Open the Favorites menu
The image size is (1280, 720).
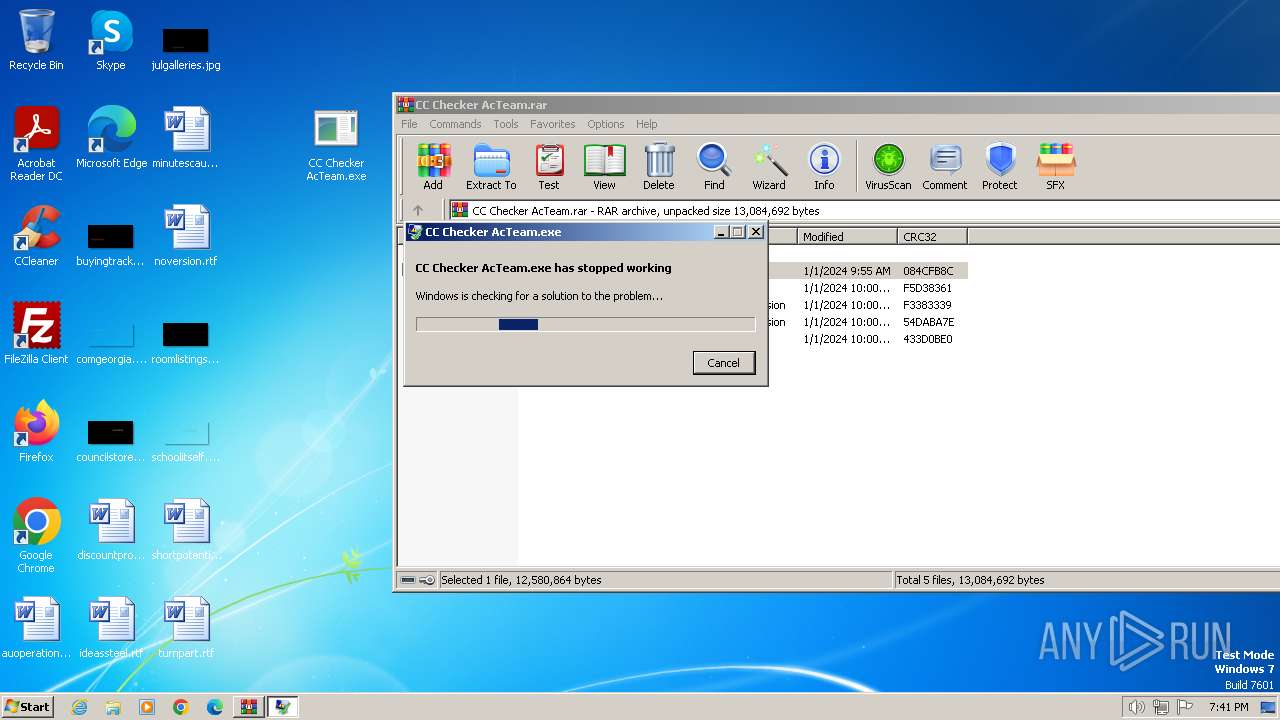[553, 124]
